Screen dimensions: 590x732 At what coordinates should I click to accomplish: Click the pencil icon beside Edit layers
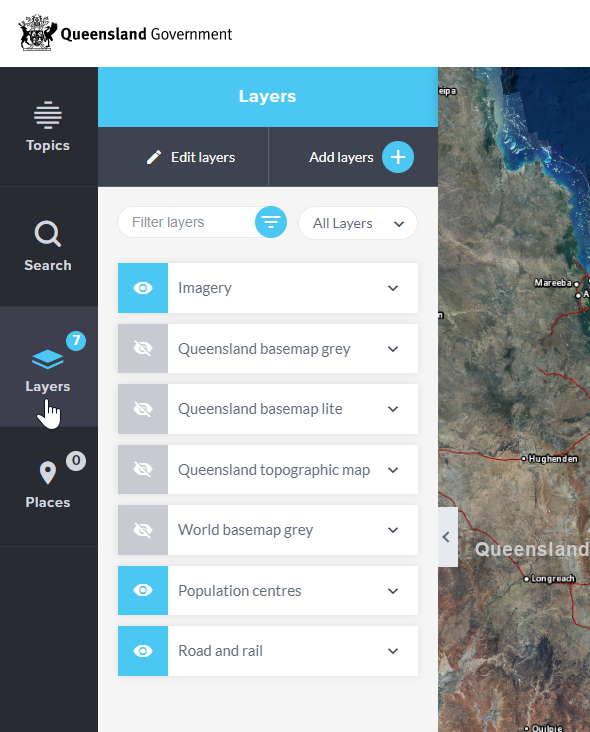[154, 157]
